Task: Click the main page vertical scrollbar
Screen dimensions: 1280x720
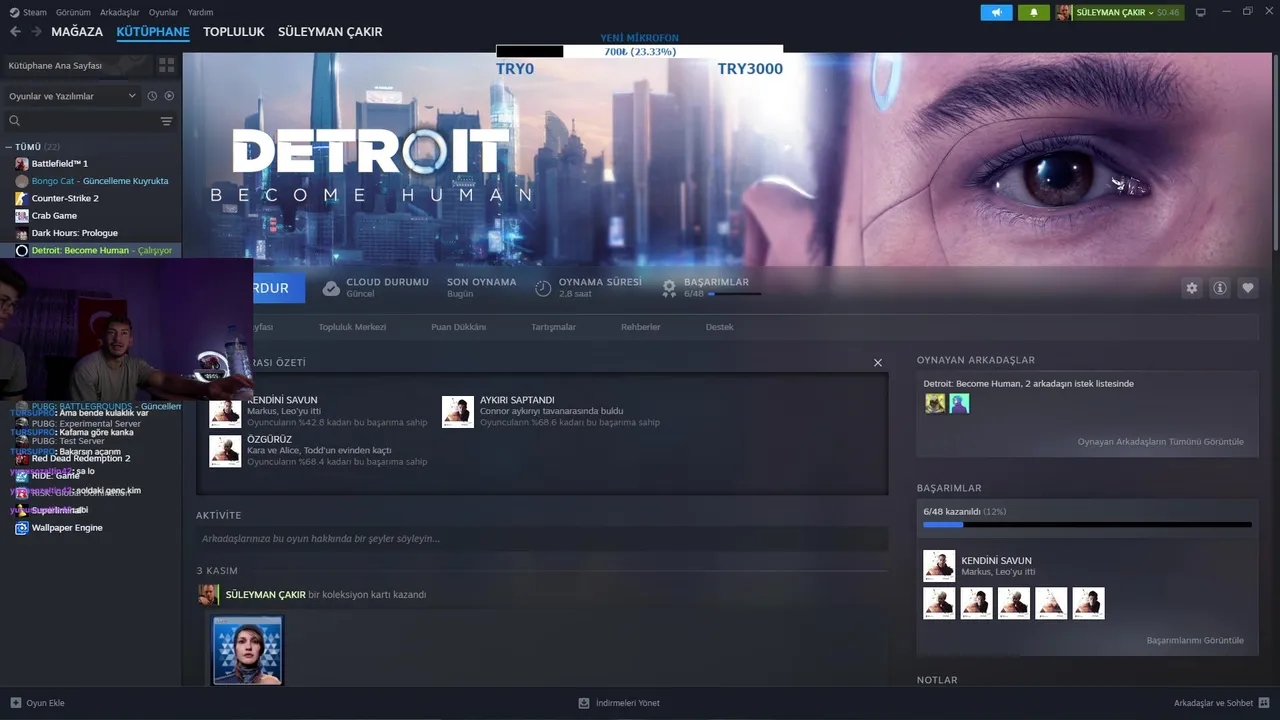Action: point(1275,150)
